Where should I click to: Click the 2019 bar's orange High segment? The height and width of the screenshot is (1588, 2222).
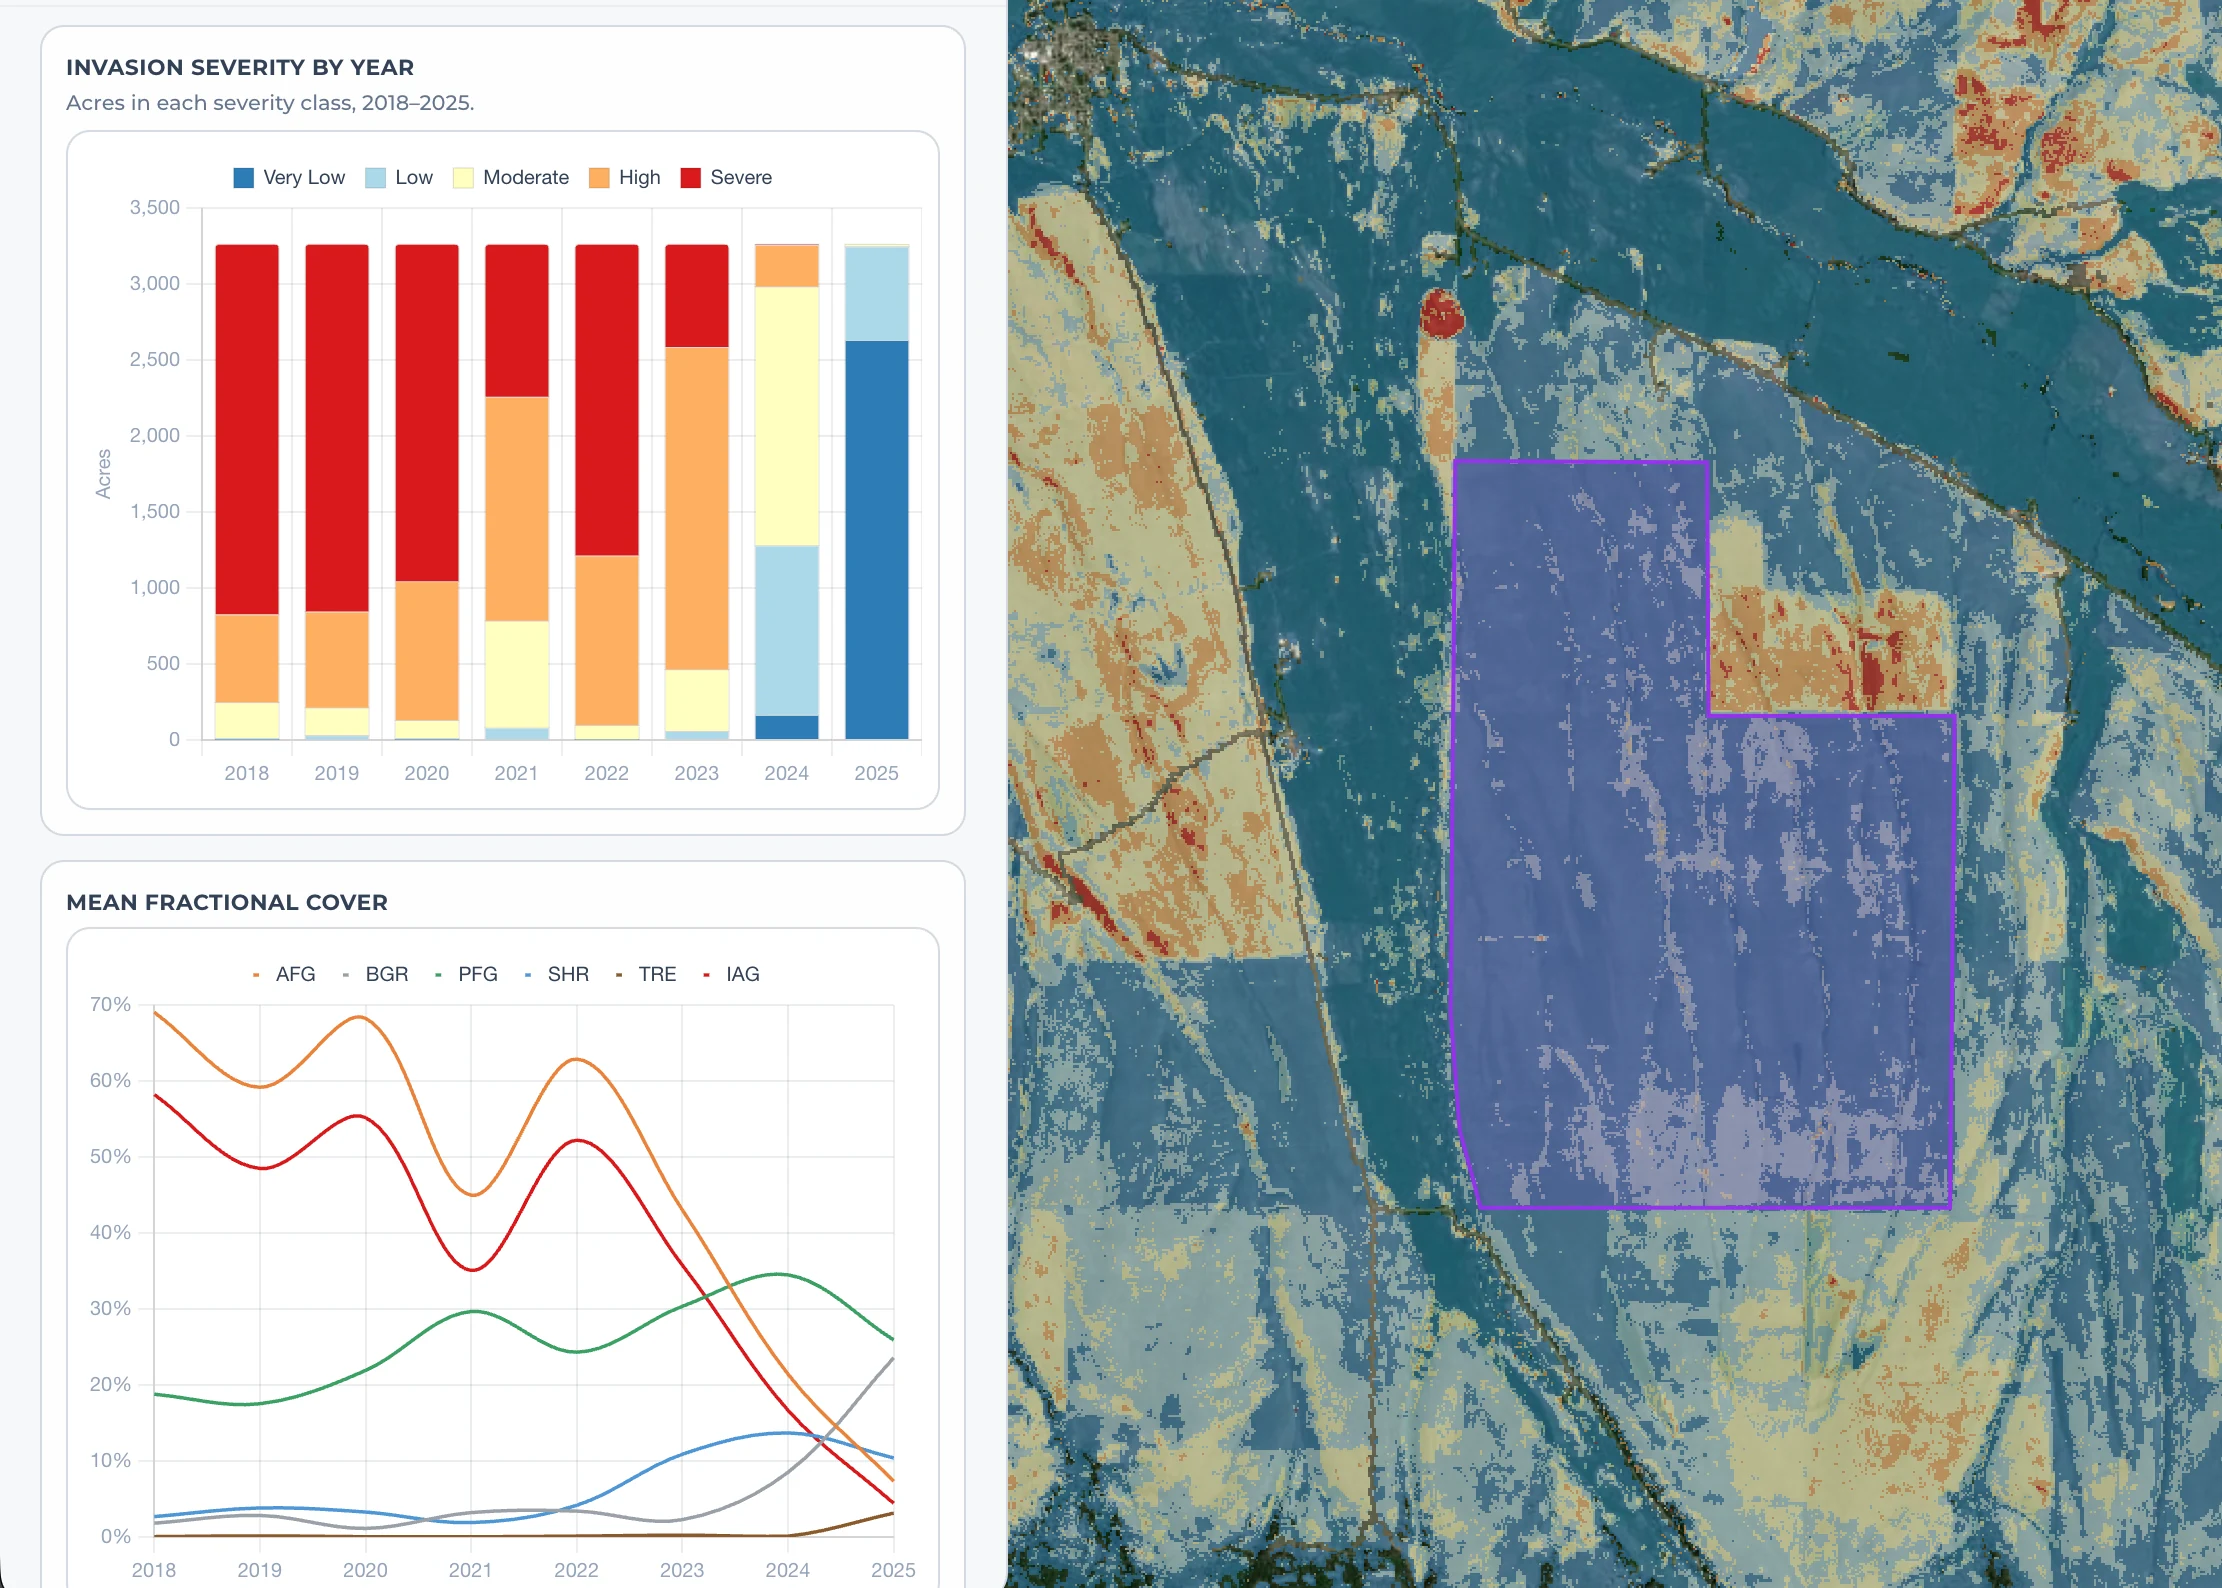[337, 660]
